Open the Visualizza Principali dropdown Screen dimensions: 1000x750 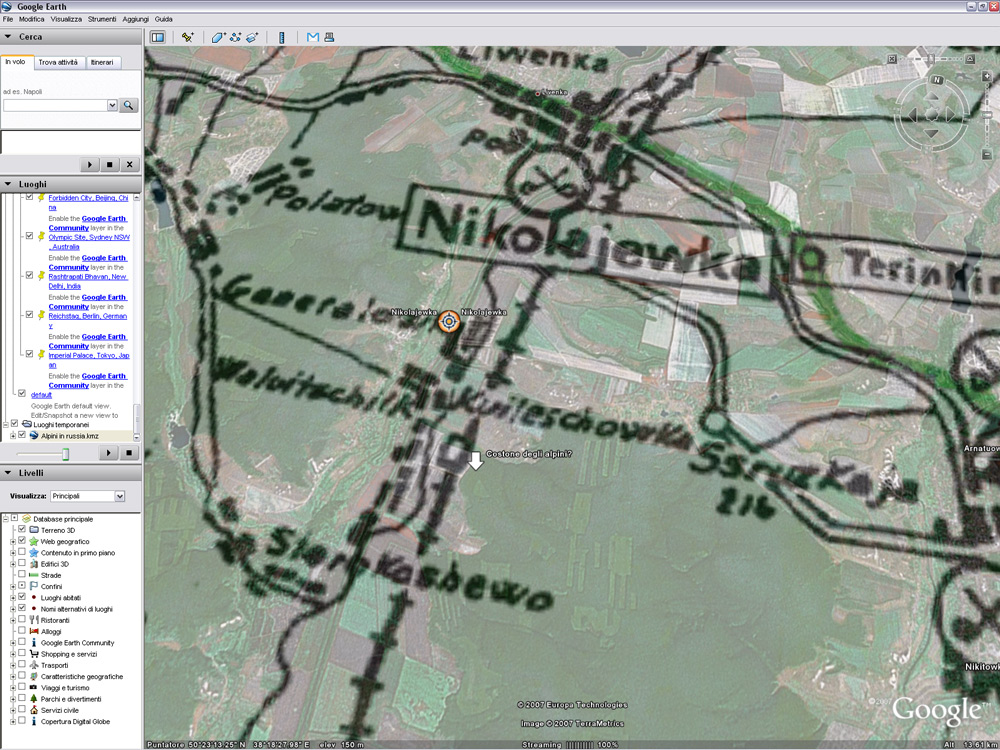point(119,496)
